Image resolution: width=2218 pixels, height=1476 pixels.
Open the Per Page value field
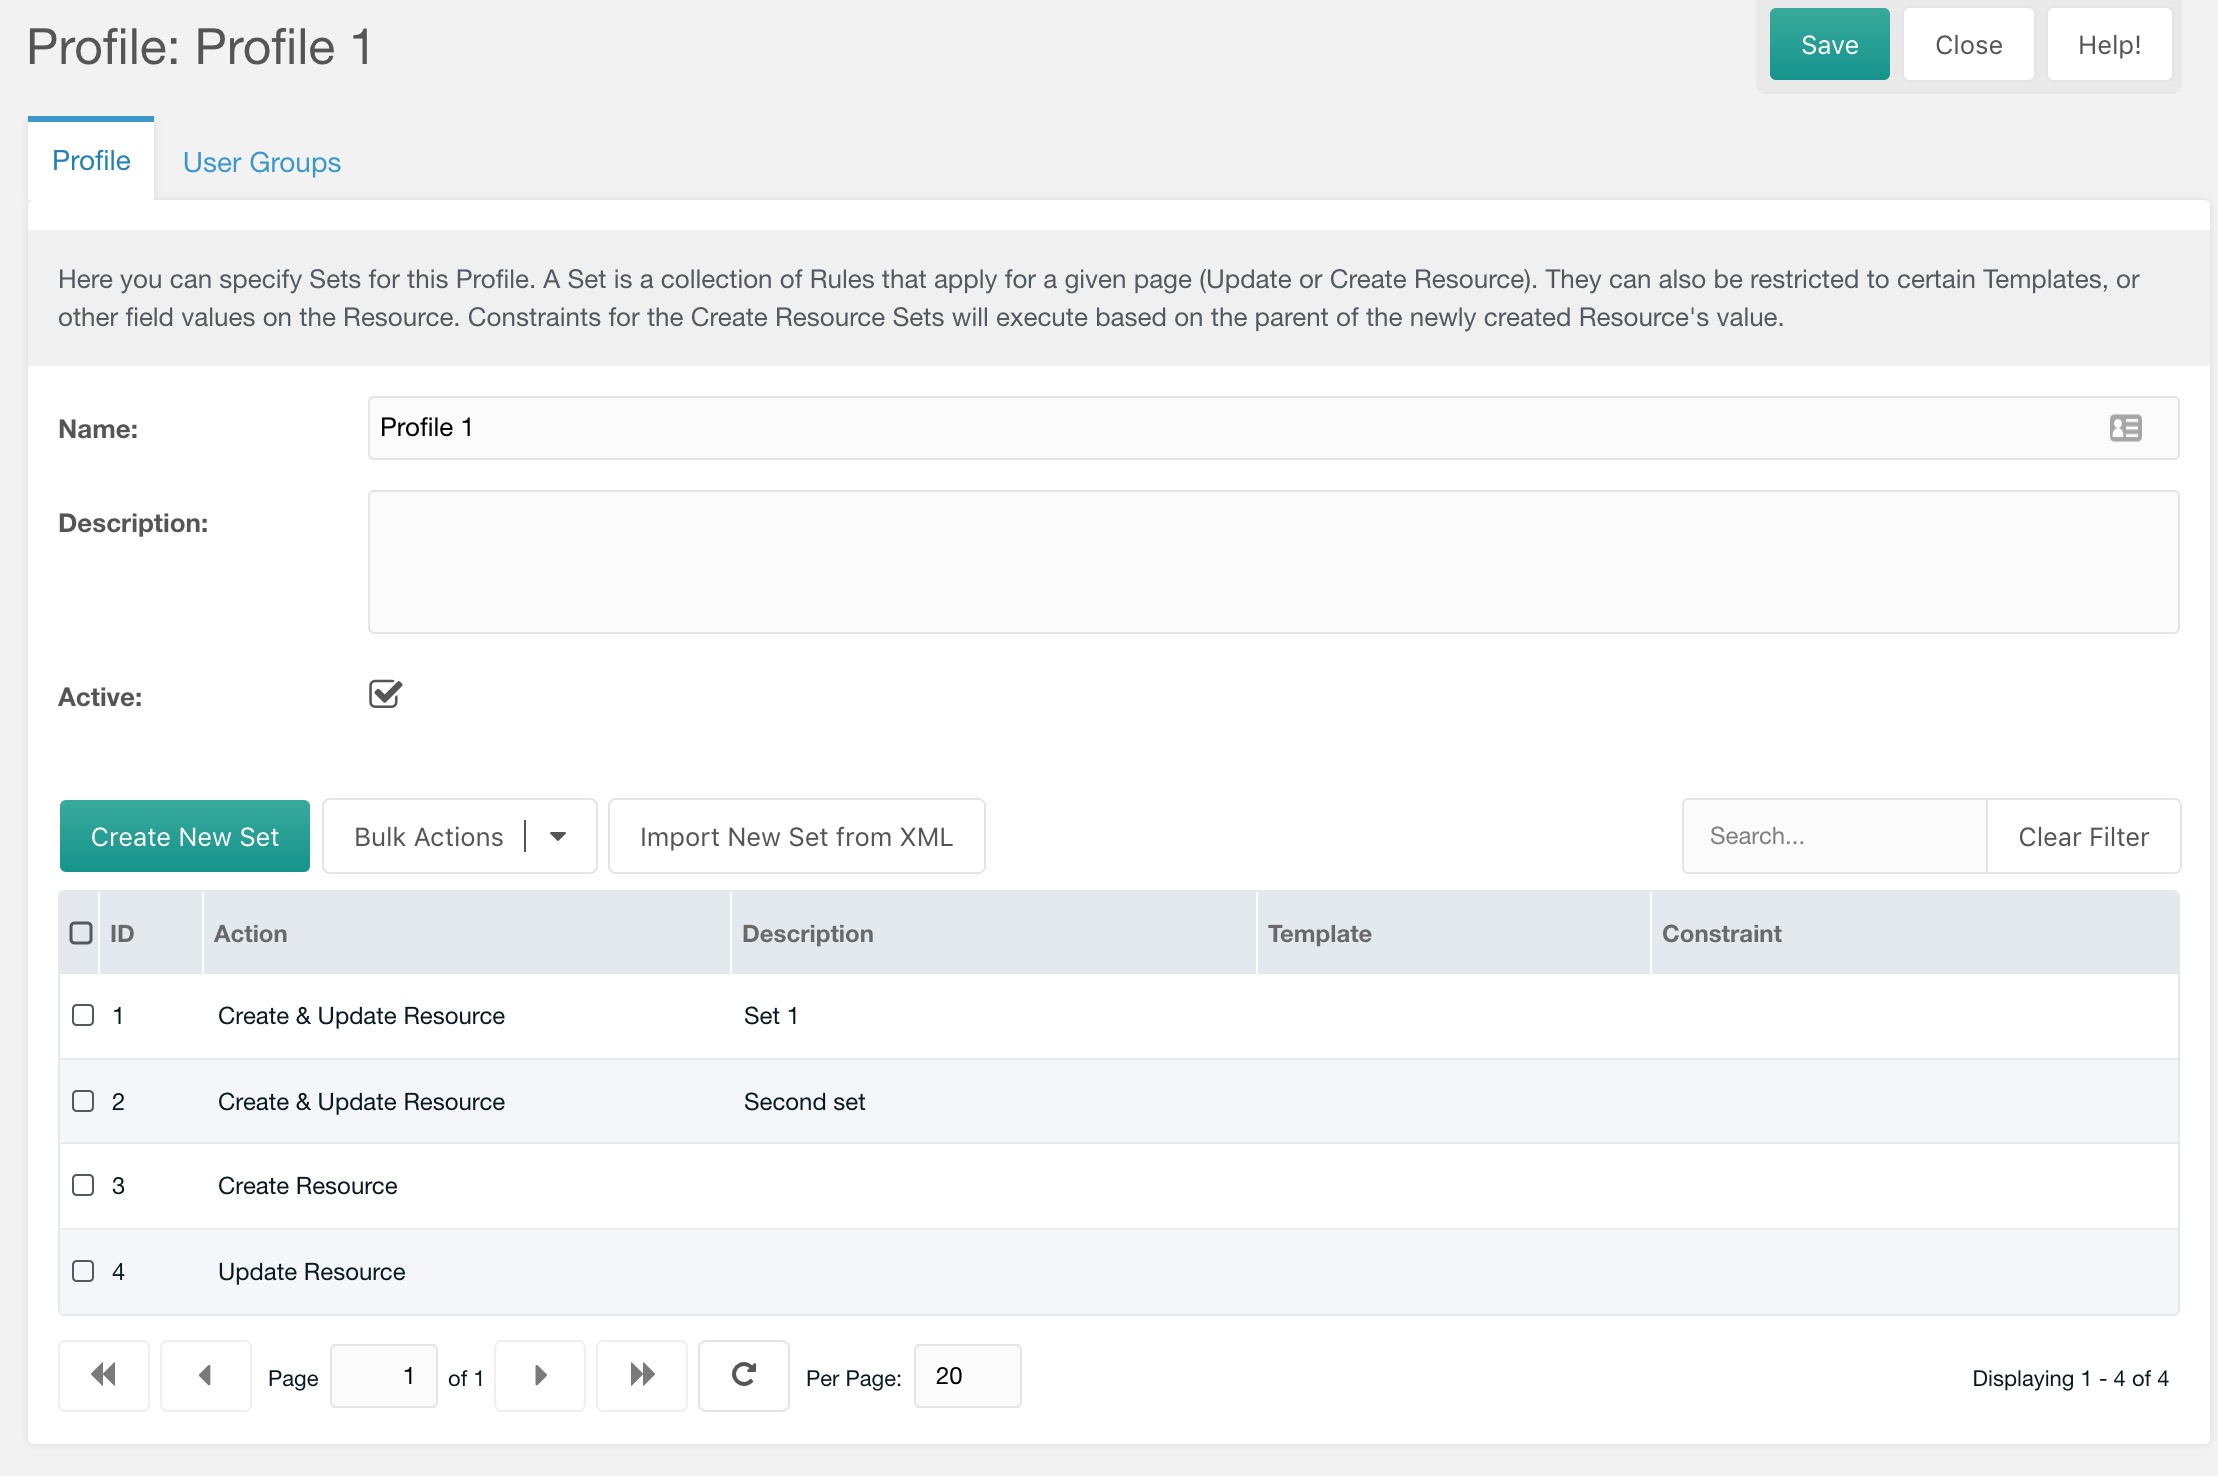(966, 1375)
